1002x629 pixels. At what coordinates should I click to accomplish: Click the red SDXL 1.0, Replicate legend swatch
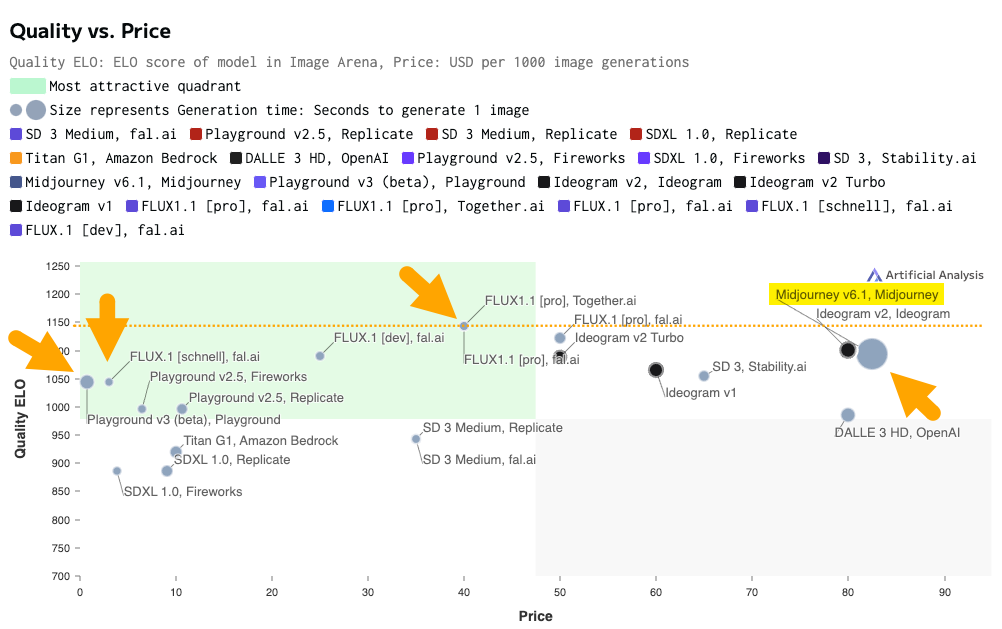pyautogui.click(x=636, y=134)
